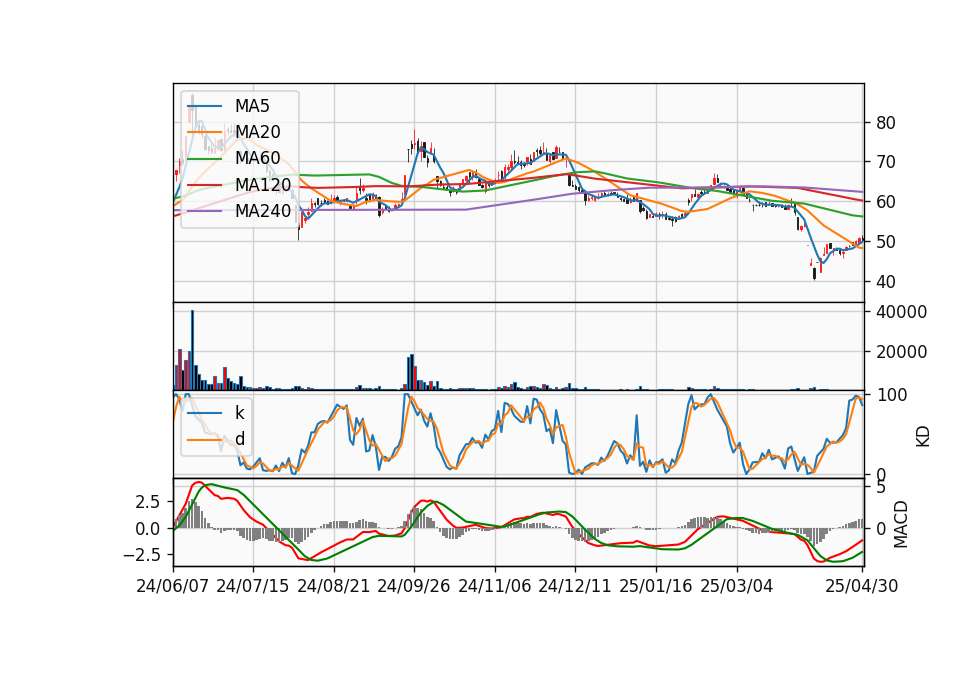
Task: Click the KD axis title
Action: tap(923, 436)
